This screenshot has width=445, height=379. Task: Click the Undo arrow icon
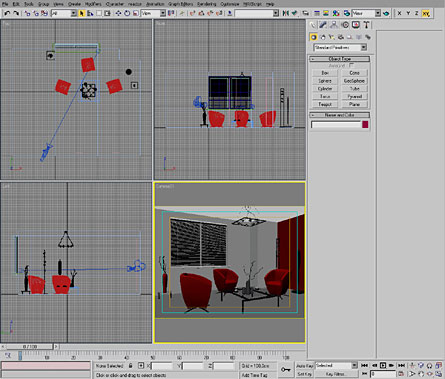(7, 13)
